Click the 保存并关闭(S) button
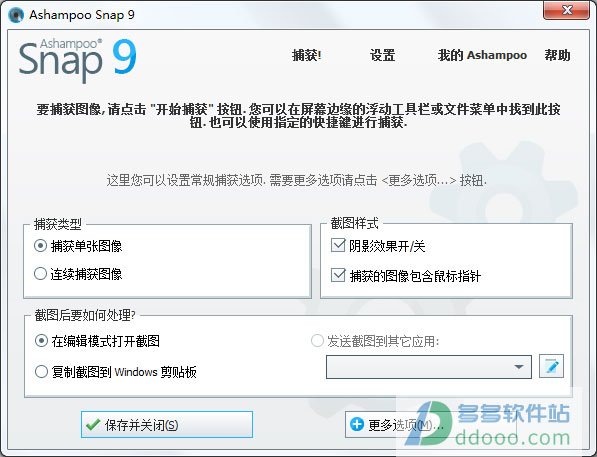 point(167,424)
